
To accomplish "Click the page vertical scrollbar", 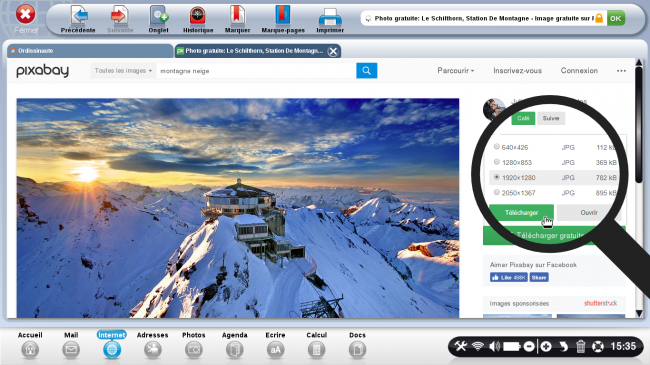I will (x=639, y=188).
